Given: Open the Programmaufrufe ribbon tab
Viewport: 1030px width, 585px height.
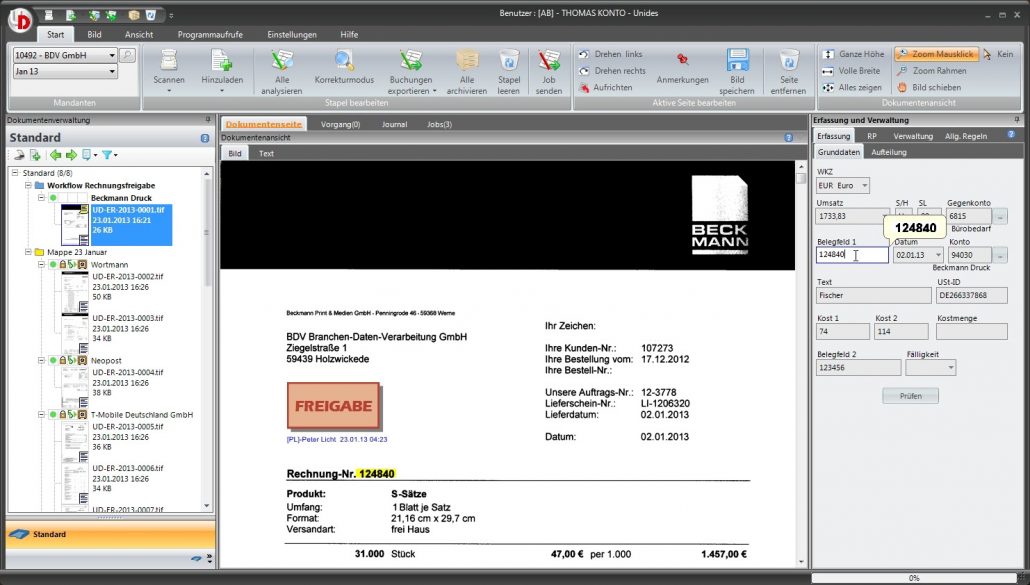Looking at the screenshot, I should click(210, 34).
